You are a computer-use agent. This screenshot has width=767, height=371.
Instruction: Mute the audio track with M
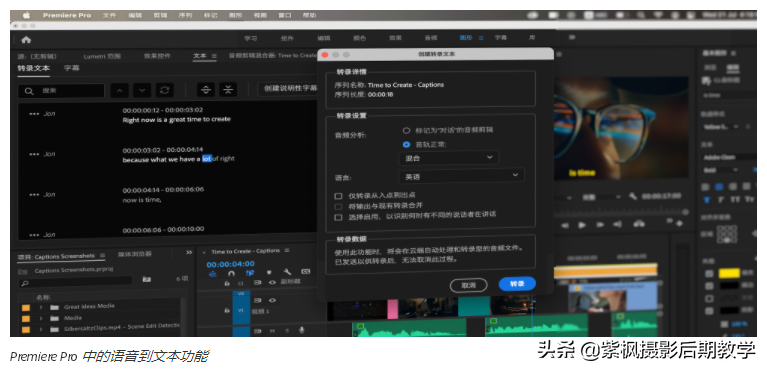click(x=272, y=331)
